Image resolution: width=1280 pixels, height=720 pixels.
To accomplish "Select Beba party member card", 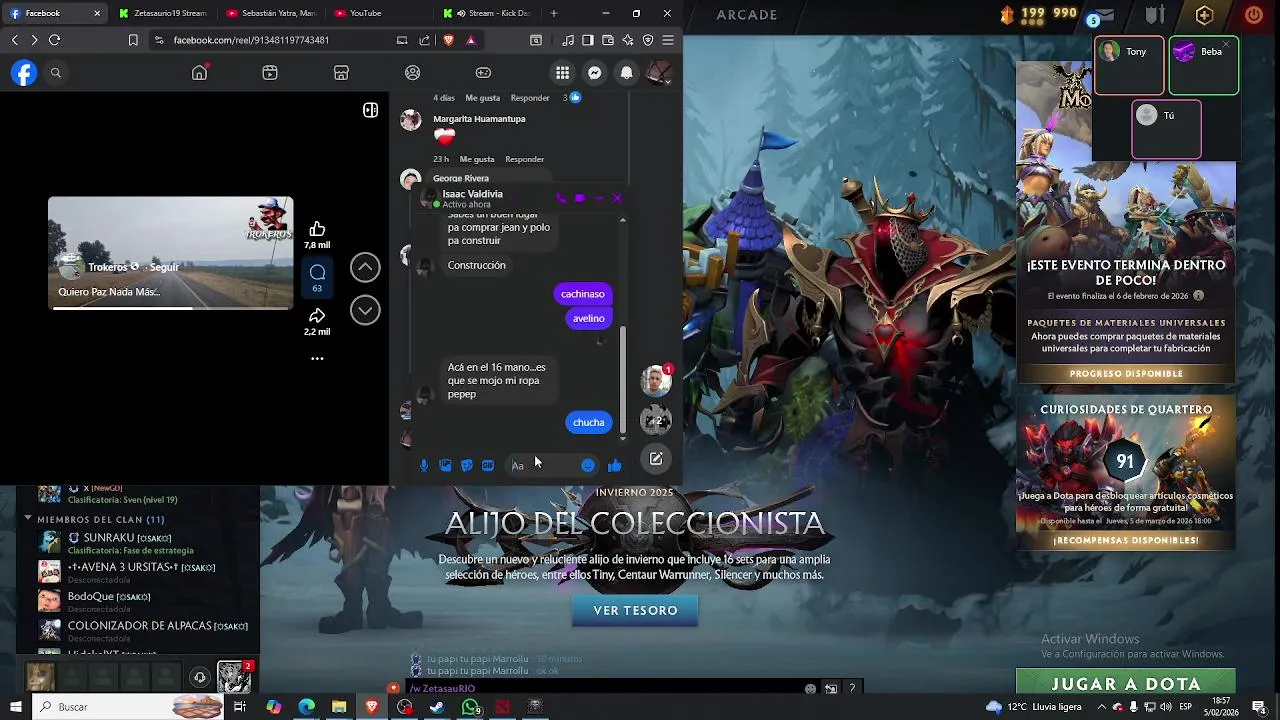I will (x=1204, y=66).
